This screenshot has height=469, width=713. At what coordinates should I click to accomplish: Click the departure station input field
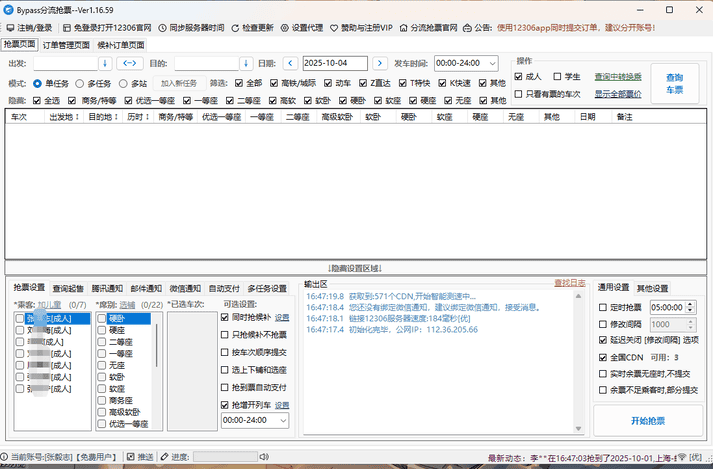pos(65,63)
